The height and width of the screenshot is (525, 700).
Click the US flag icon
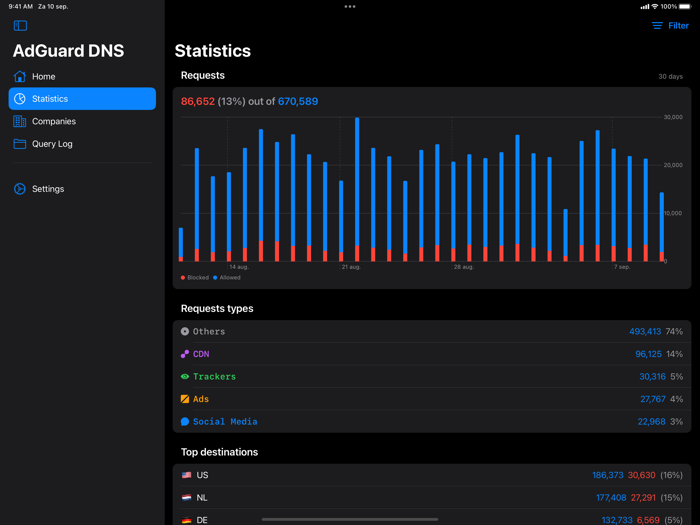point(187,475)
